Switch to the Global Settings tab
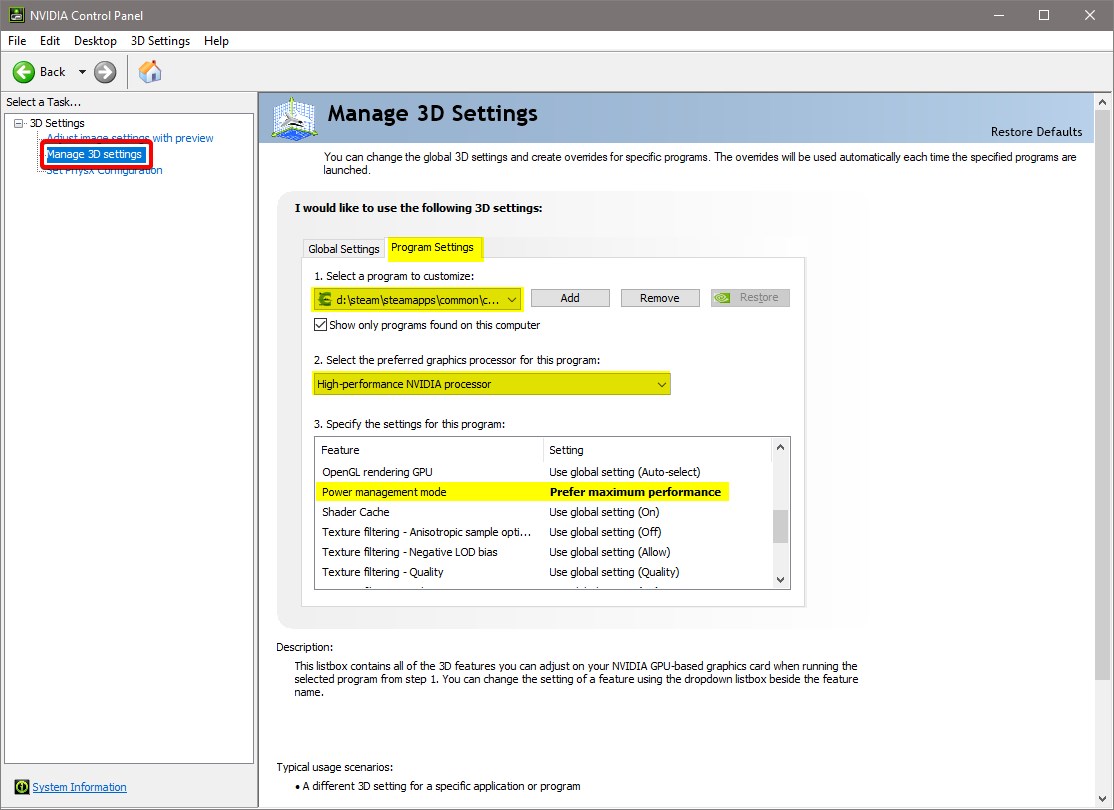This screenshot has width=1114, height=810. [344, 249]
